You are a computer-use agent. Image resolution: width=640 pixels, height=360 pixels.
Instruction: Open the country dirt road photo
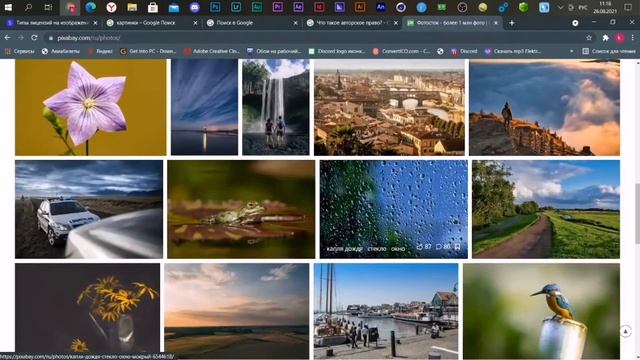coord(546,209)
